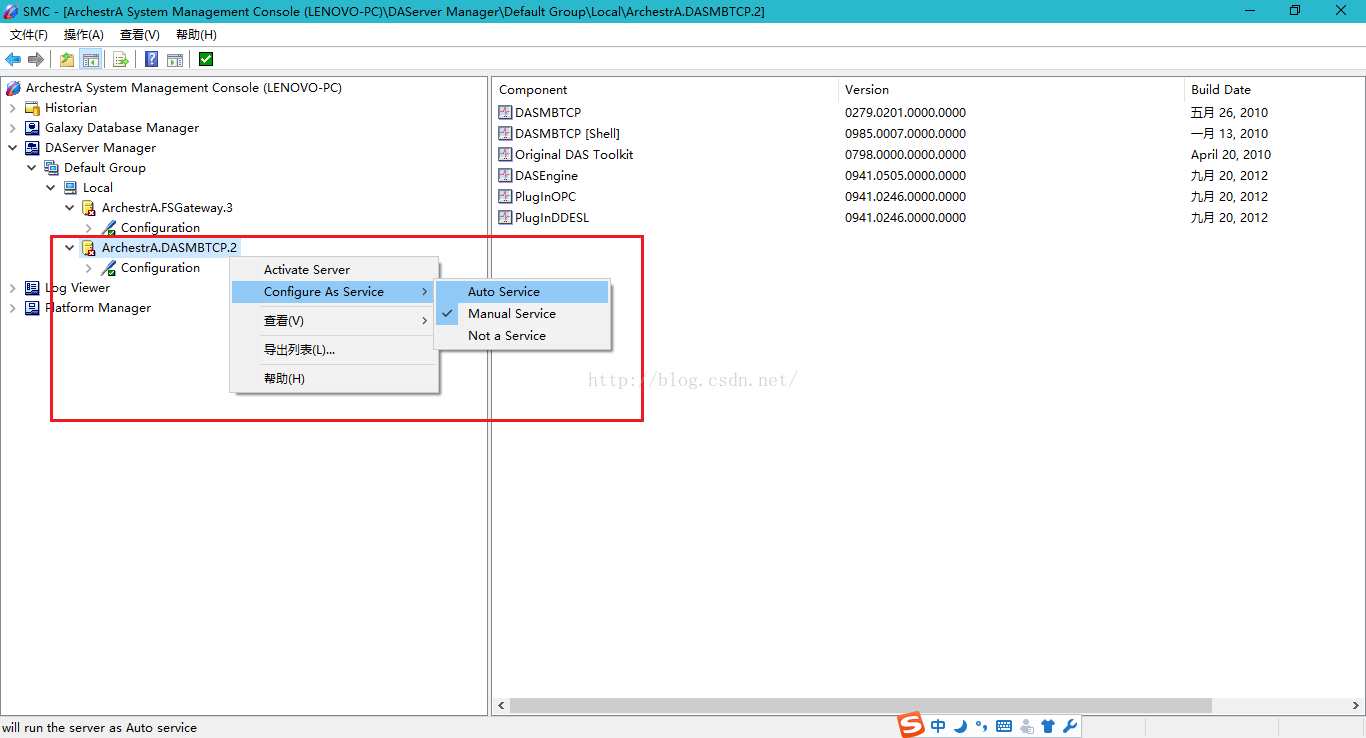The width and height of the screenshot is (1366, 738).
Task: Toggle punctuation mode in Sogou bar
Action: 981,727
